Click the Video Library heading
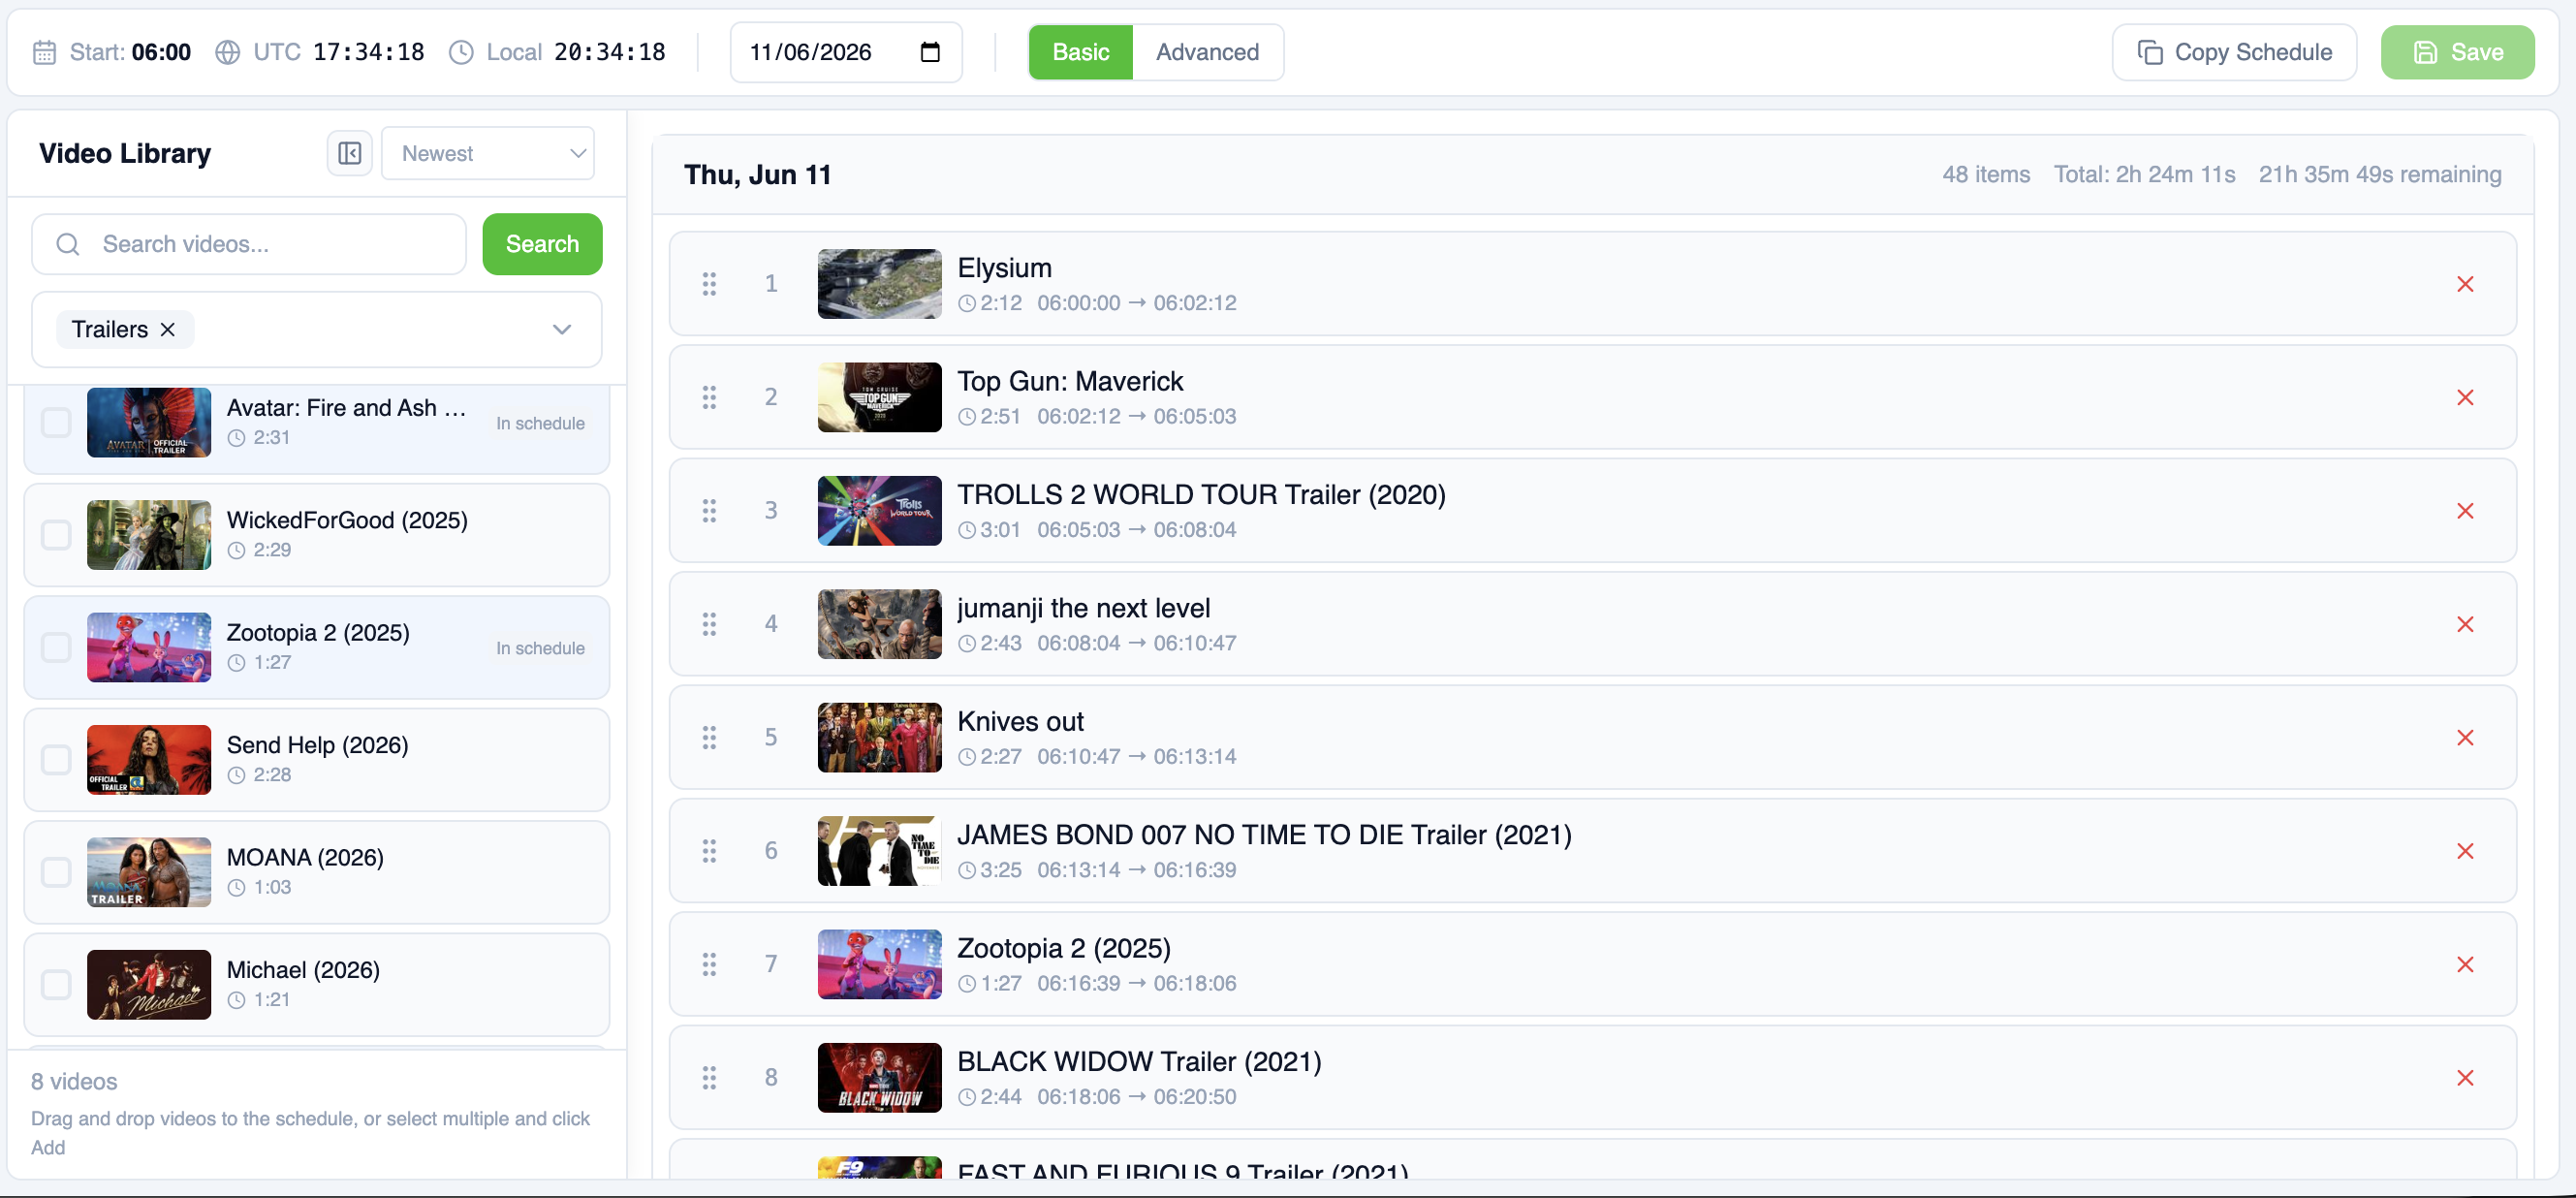 (125, 153)
